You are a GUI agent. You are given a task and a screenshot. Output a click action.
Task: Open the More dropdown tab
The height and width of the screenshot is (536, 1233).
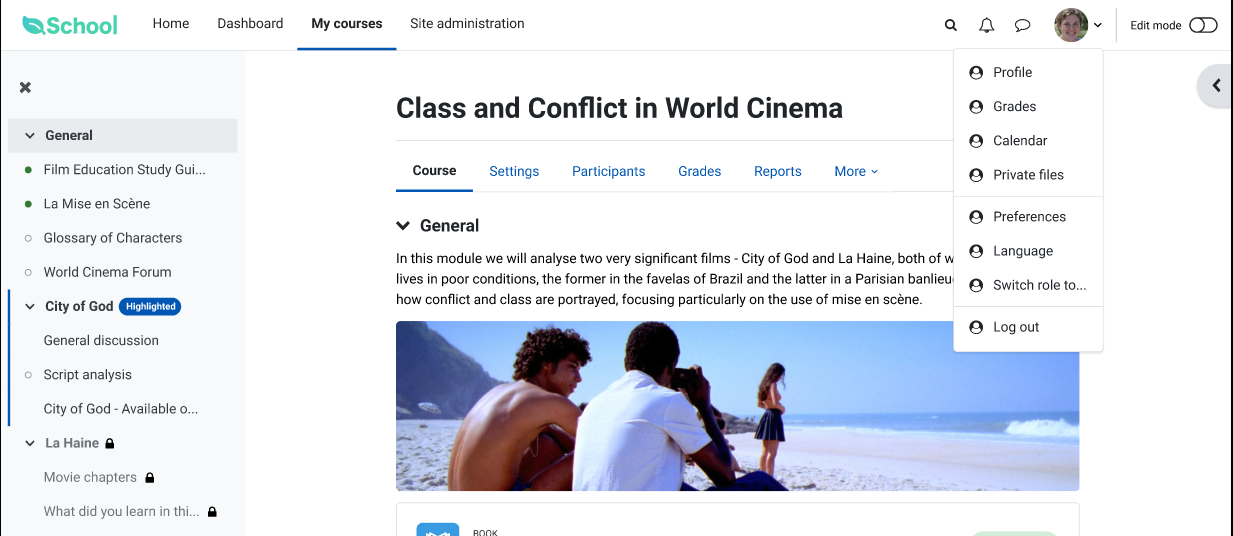[x=856, y=171]
